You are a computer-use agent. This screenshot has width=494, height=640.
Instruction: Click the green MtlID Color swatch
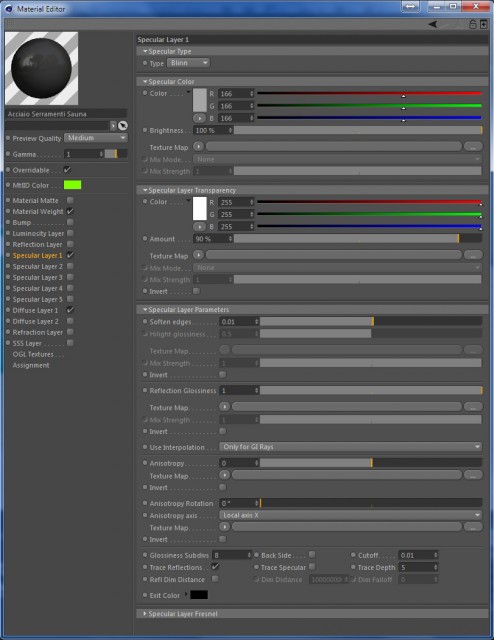(x=72, y=185)
